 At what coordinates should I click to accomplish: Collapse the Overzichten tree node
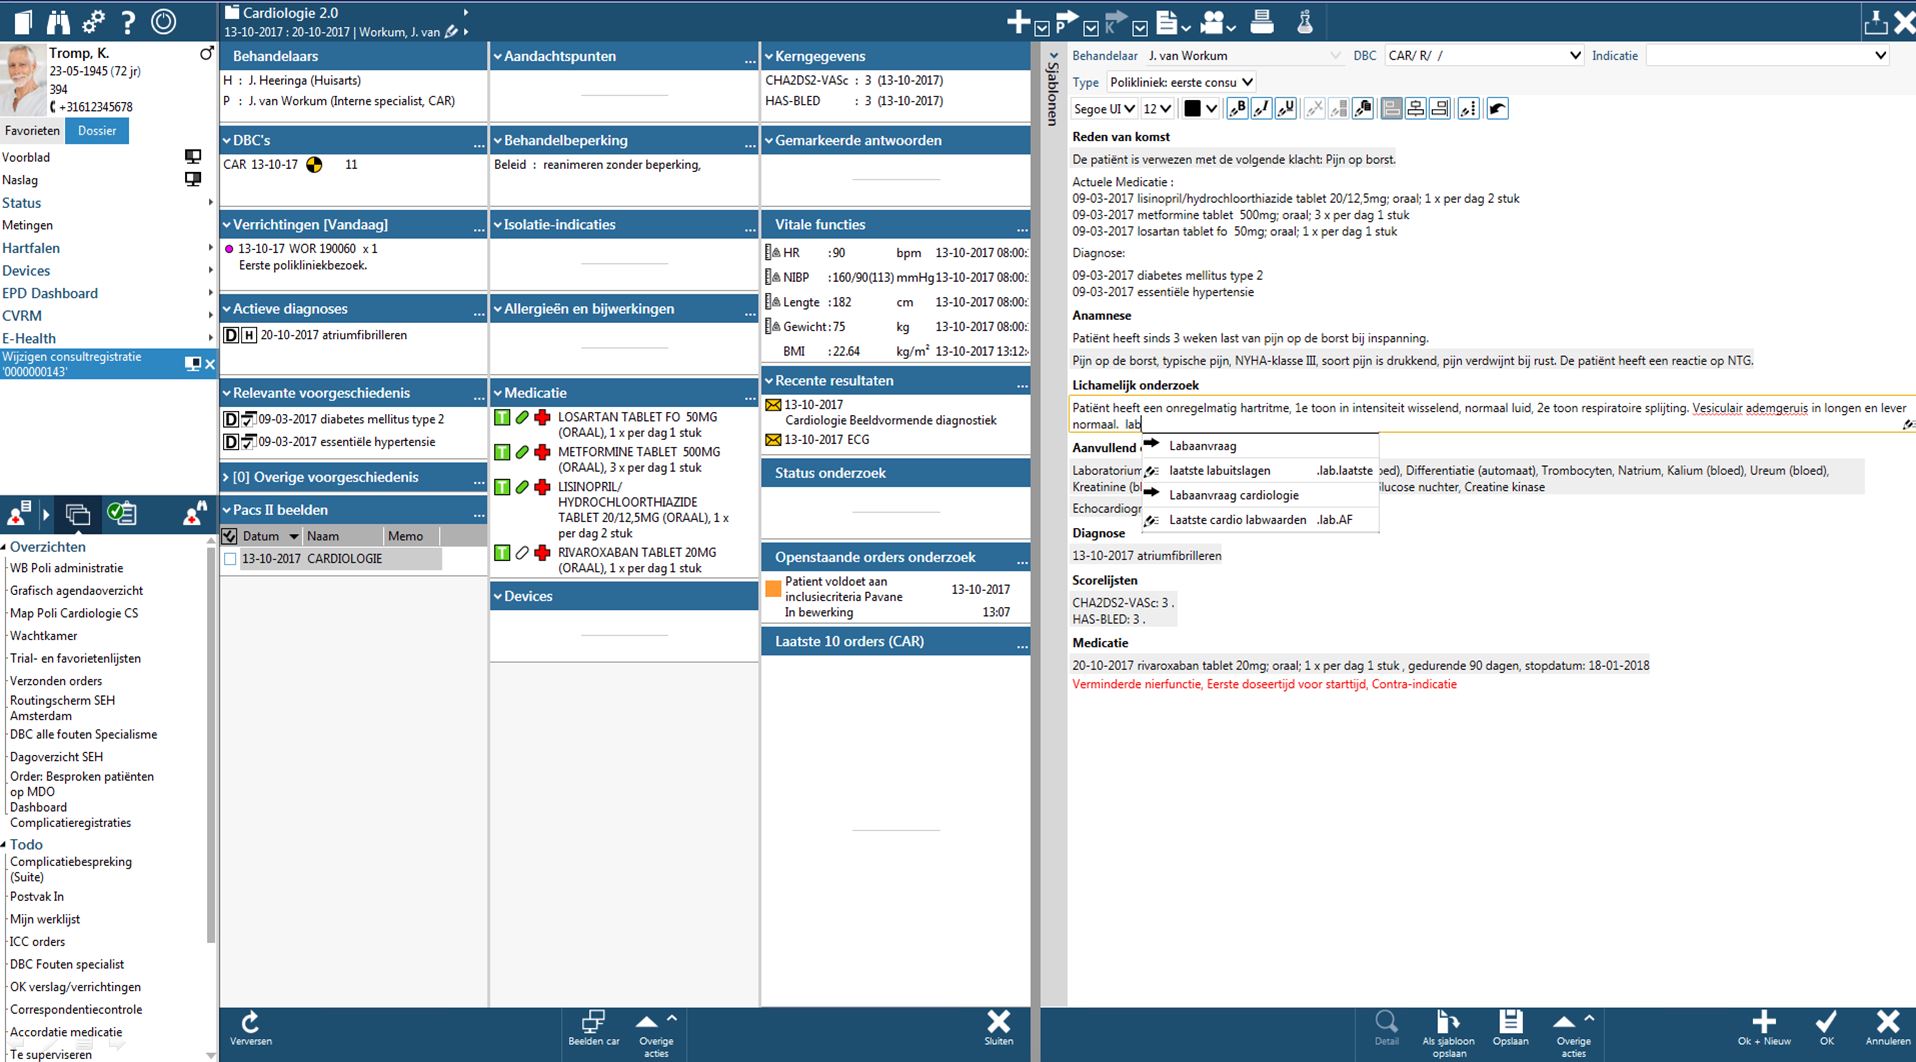pos(4,547)
